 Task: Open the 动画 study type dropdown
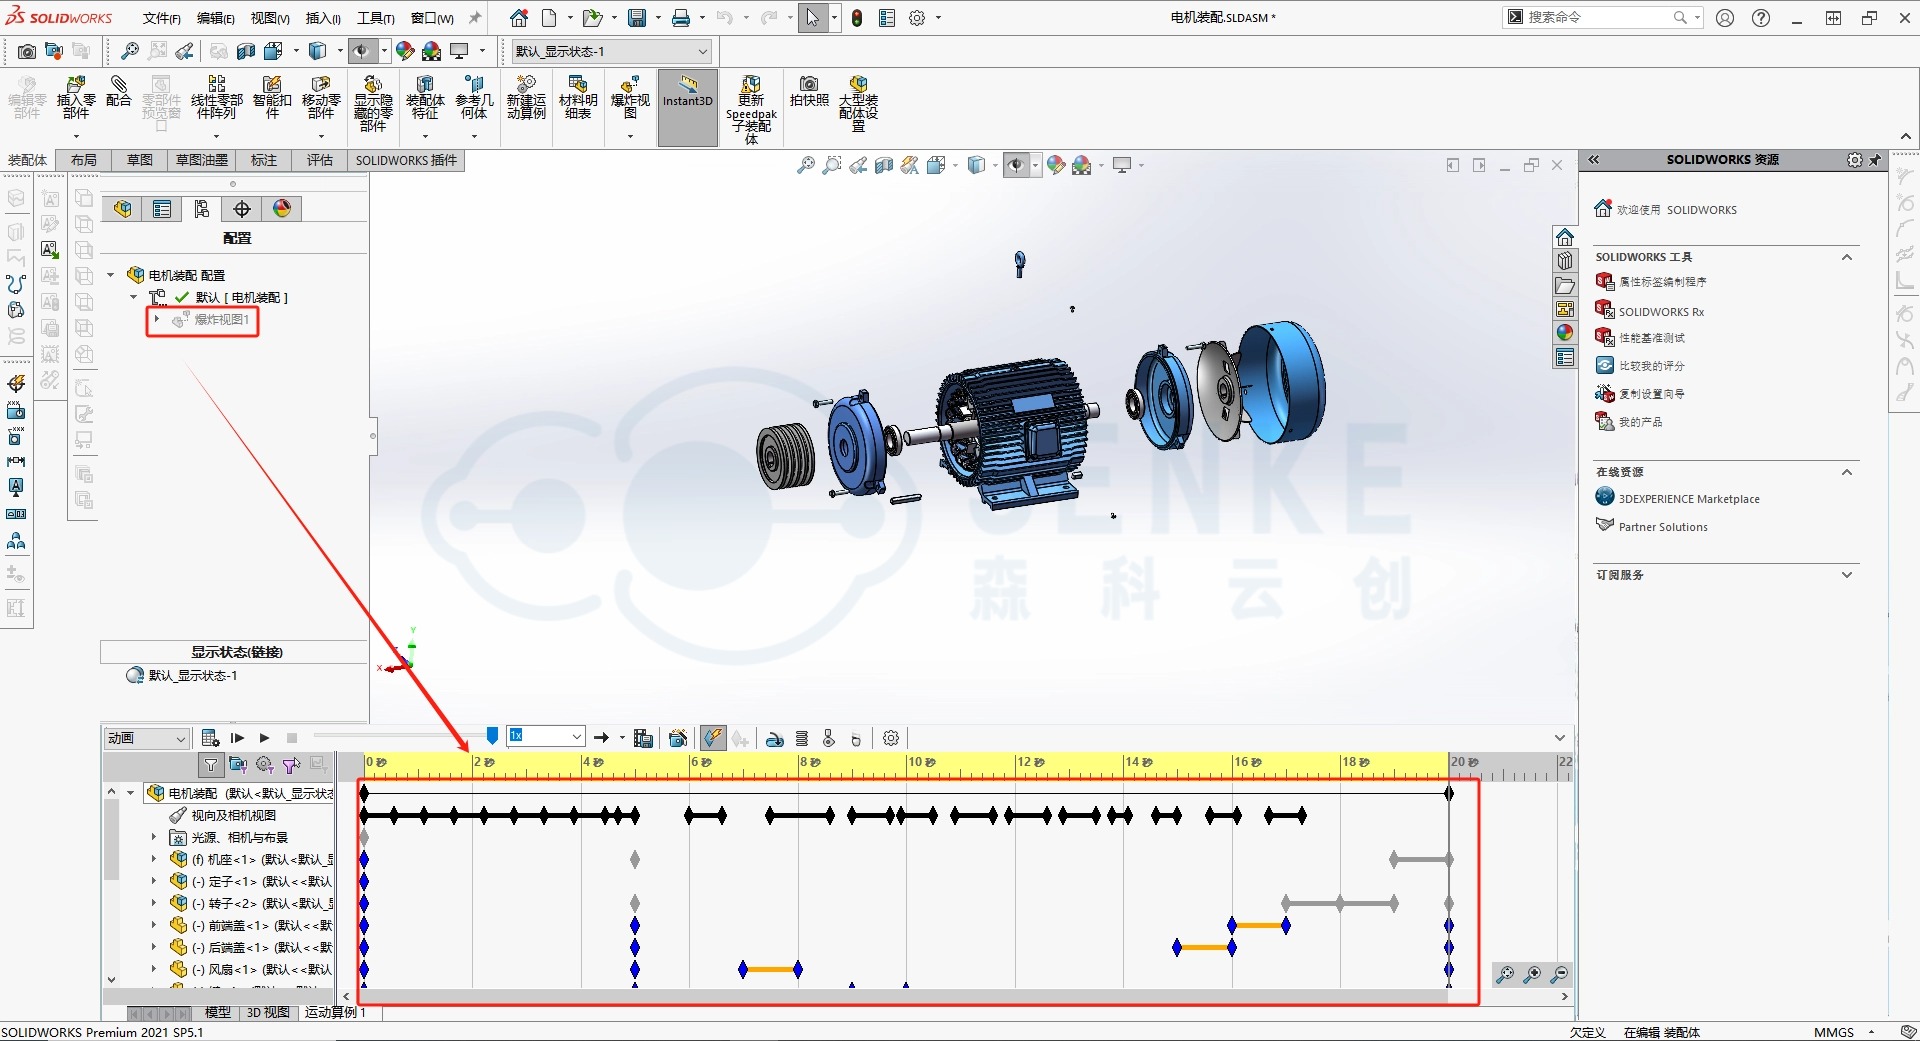tap(146, 738)
